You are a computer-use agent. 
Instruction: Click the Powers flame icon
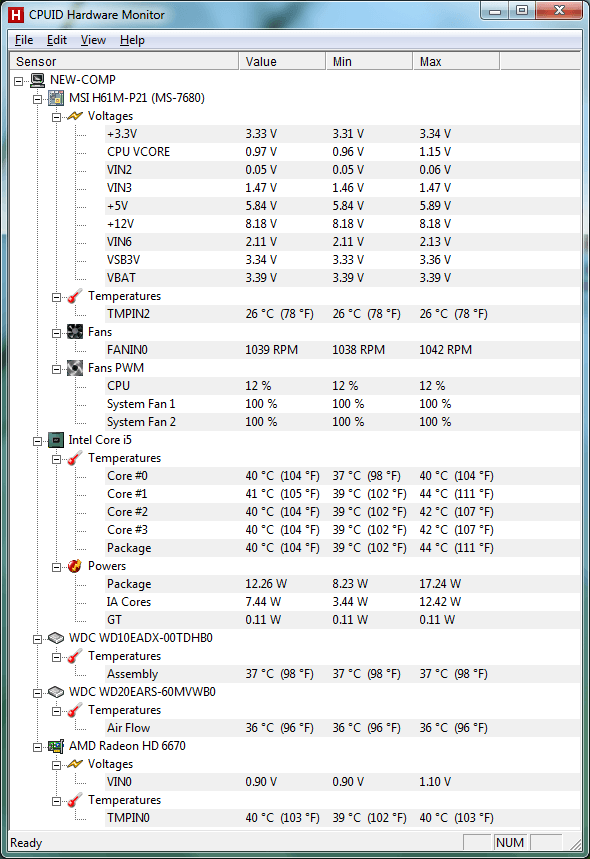(x=75, y=566)
